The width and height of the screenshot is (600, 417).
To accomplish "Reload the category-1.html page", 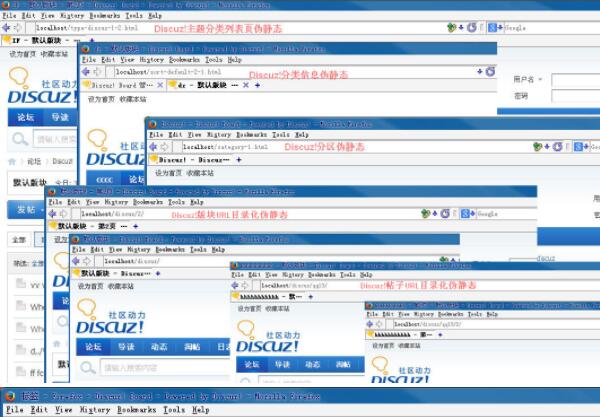I will 558,146.
